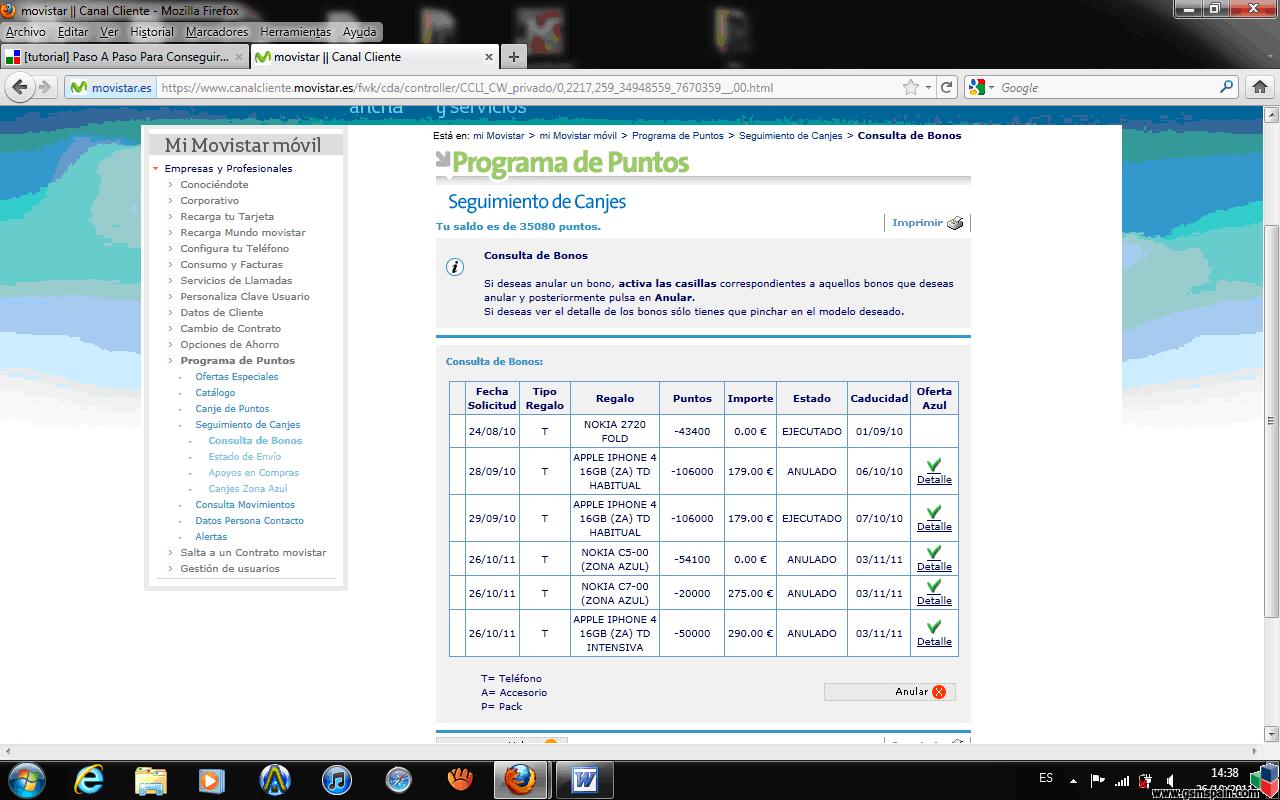The image size is (1280, 800).
Task: Open the Marcadores menu
Action: [x=217, y=32]
